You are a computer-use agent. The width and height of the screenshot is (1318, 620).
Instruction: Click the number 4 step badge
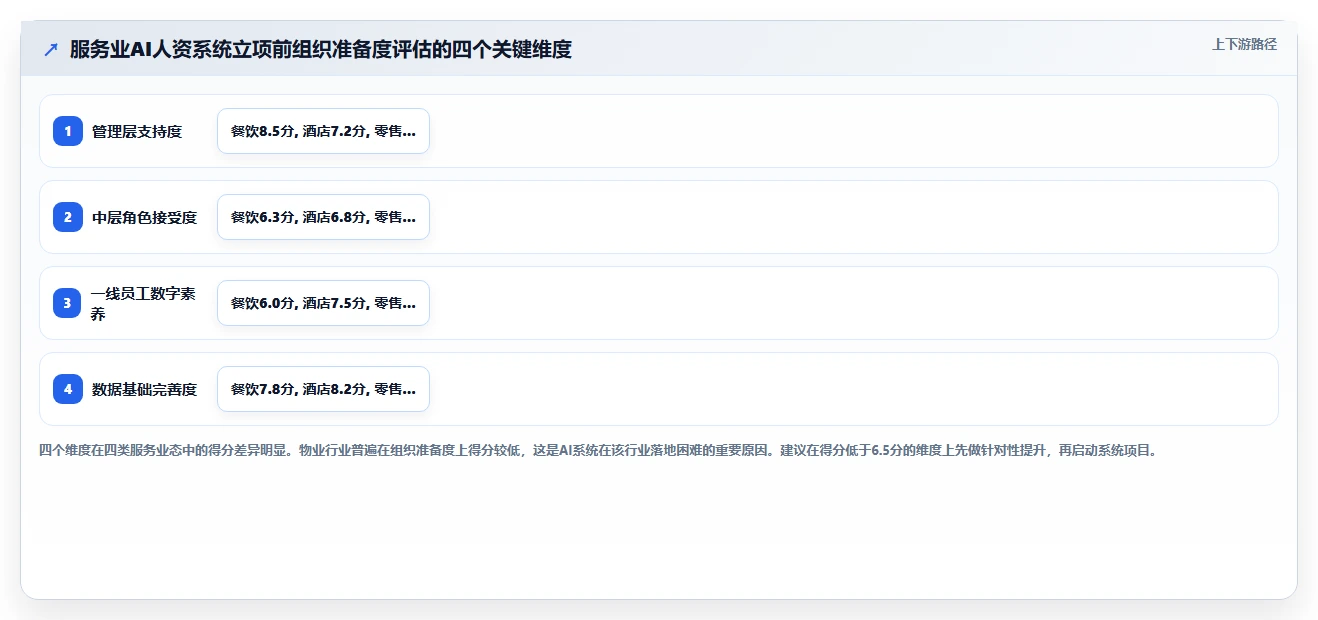pyautogui.click(x=68, y=389)
